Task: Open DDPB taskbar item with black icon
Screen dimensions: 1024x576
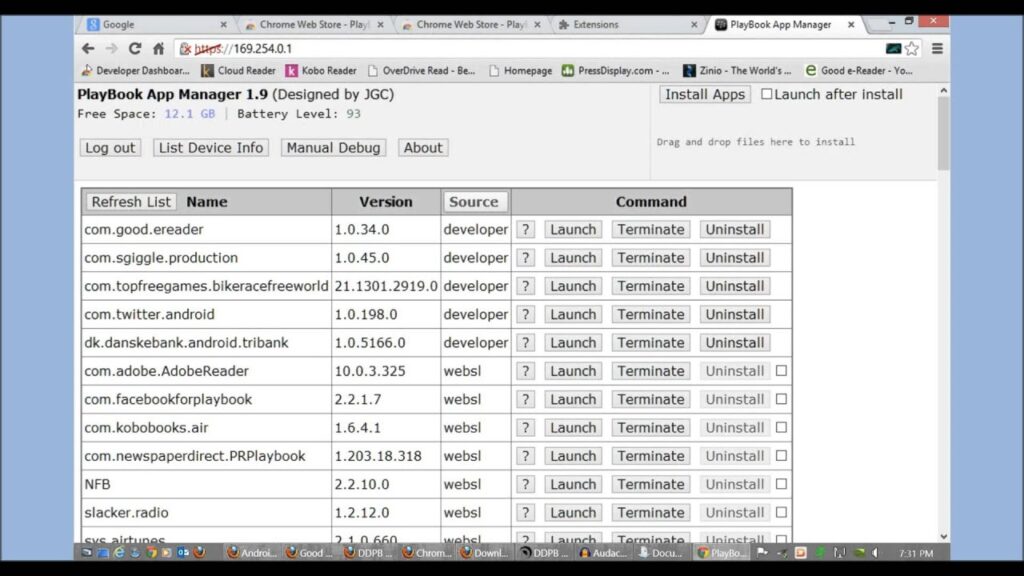Action: click(x=543, y=552)
